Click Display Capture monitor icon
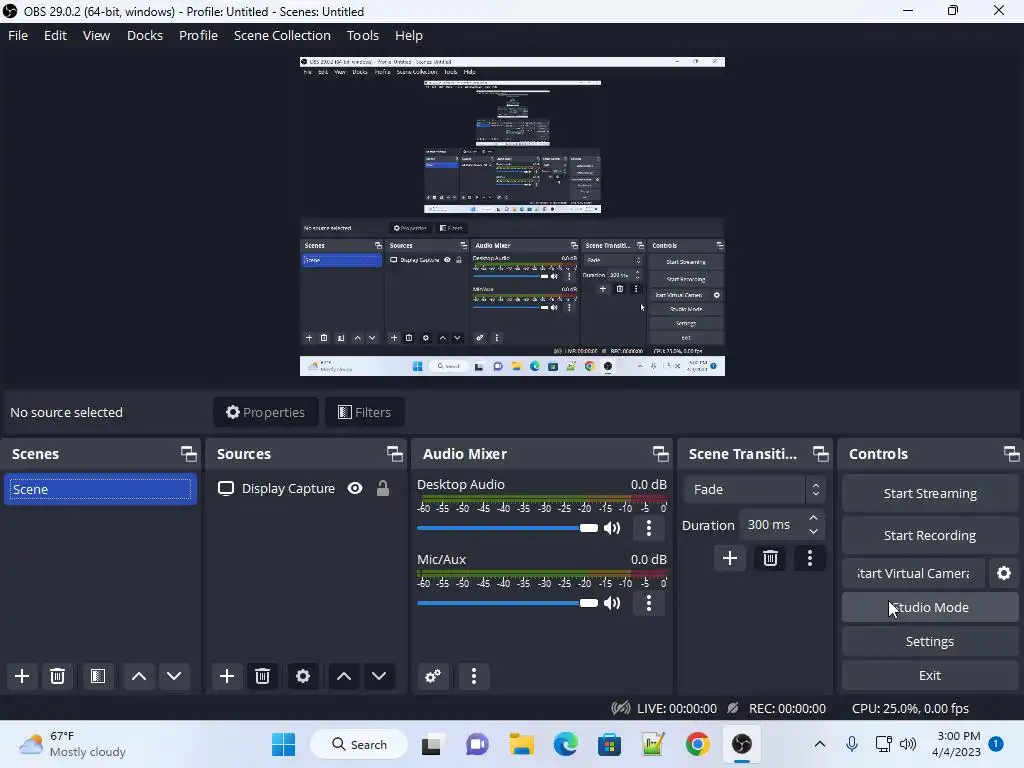Image resolution: width=1024 pixels, height=768 pixels. pyautogui.click(x=226, y=488)
